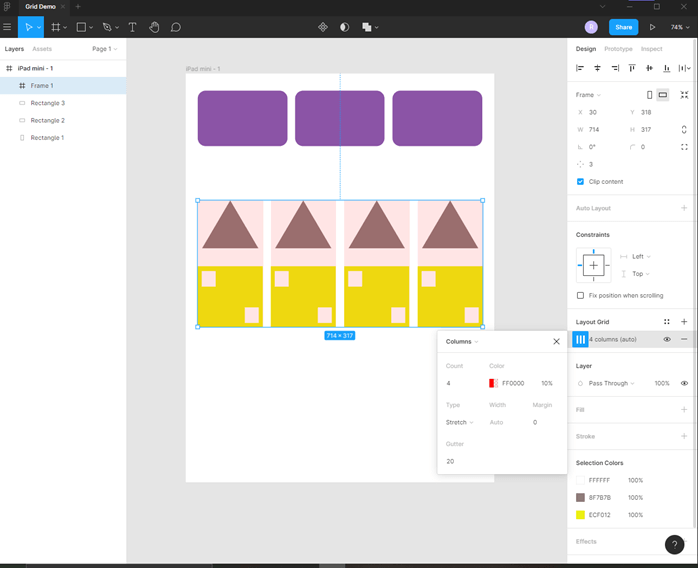The image size is (698, 568).
Task: Open the Left horizontal constraint dropdown
Action: click(x=641, y=256)
